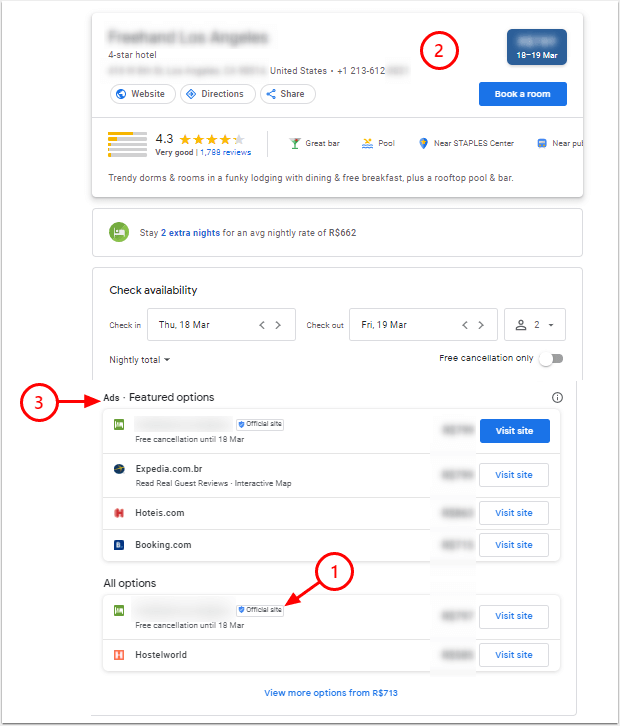Screen dimensions: 620x726
Task: Click the Pool amenity icon
Action: [x=368, y=143]
